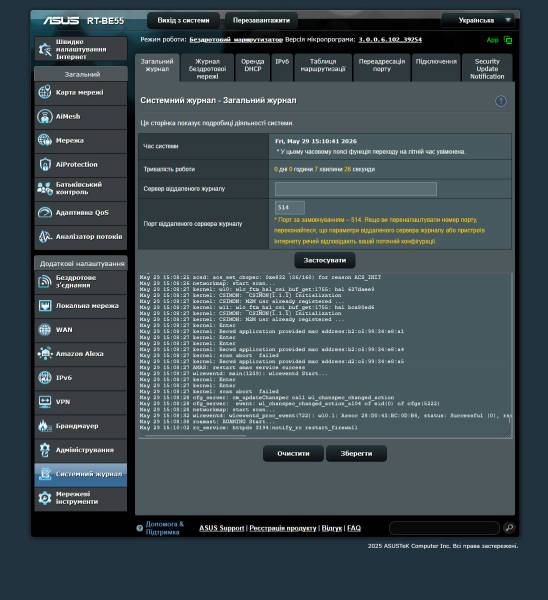Screen dimensions: 548x600
Task: Open the AiMesh sidebar icon
Action: [x=45, y=116]
